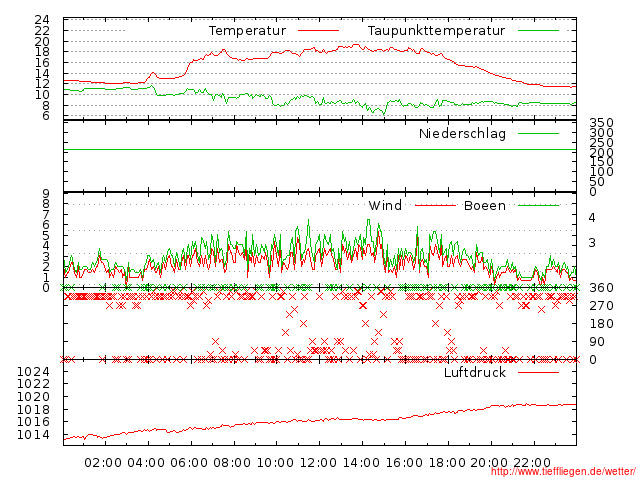Click the red Wind legend line sample
Viewport: 640px width, 480px height.
click(435, 205)
